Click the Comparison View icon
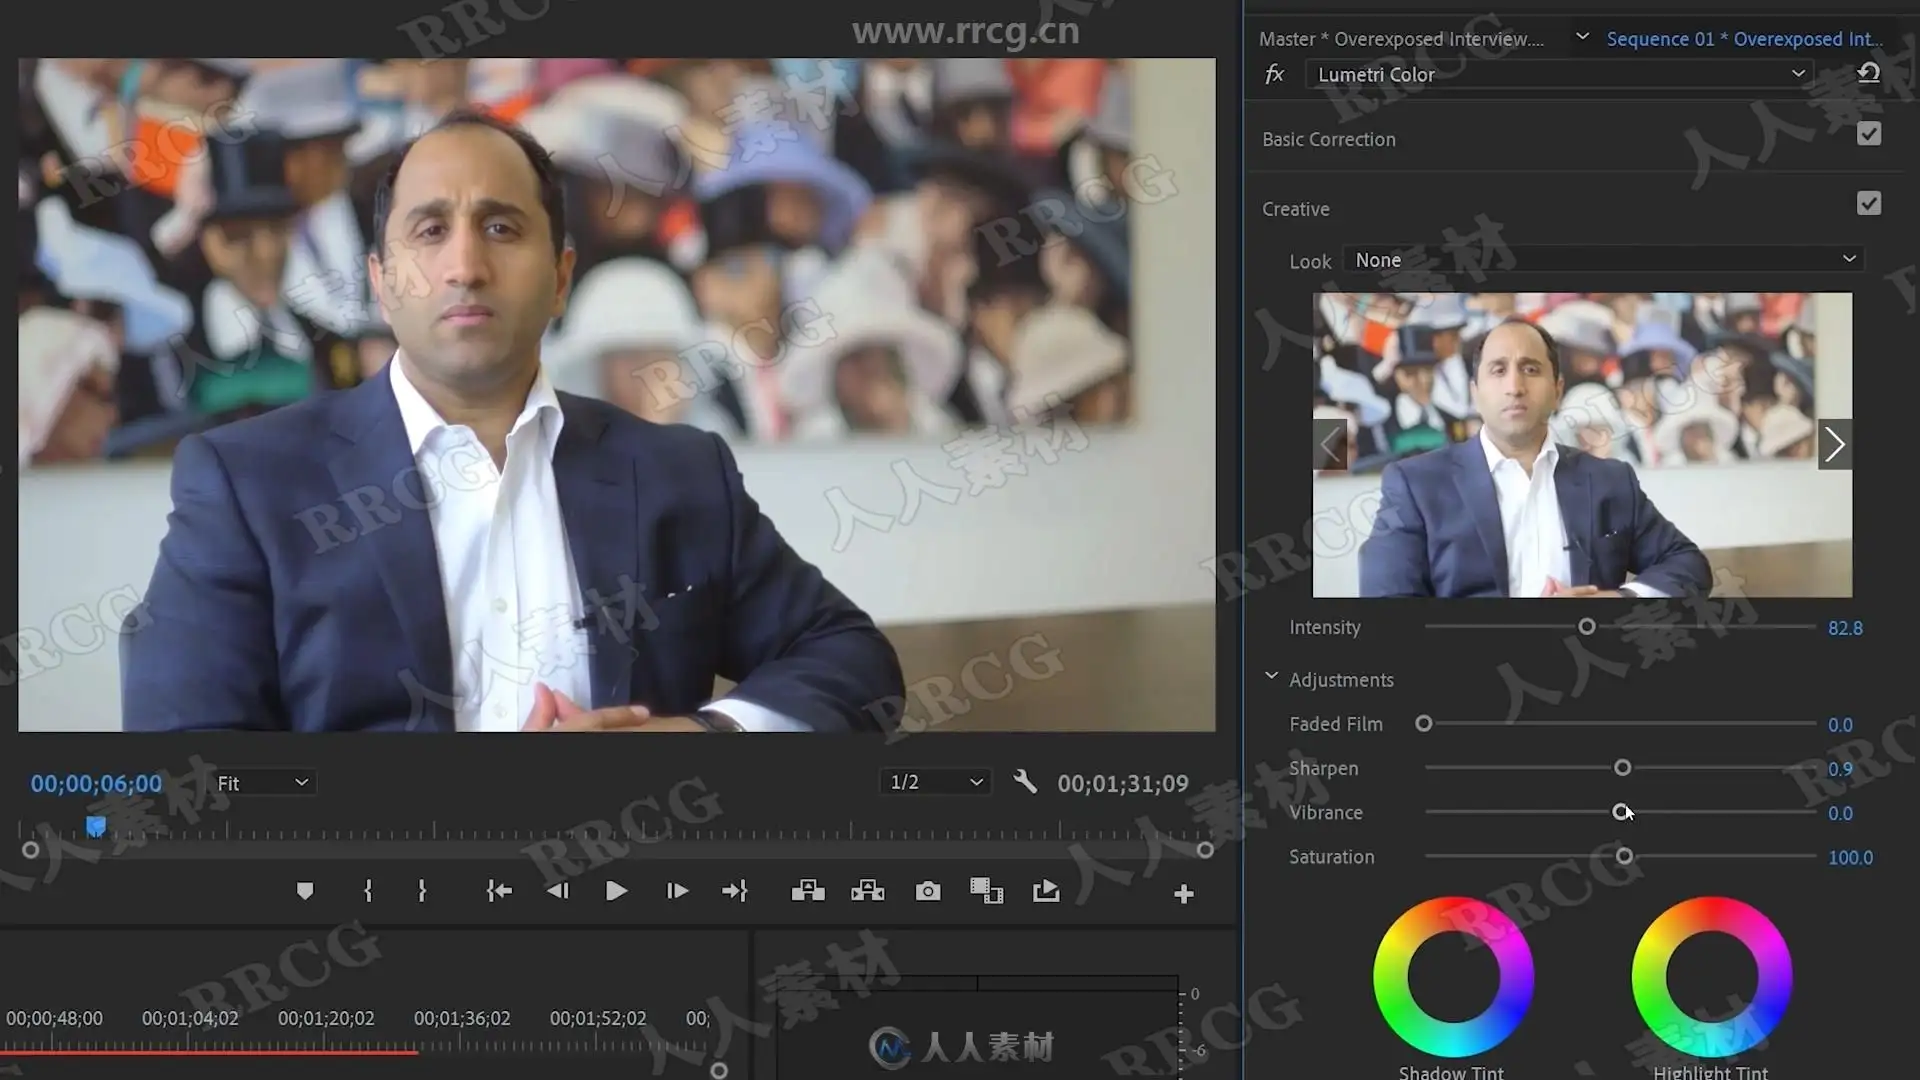The width and height of the screenshot is (1920, 1080). click(986, 891)
